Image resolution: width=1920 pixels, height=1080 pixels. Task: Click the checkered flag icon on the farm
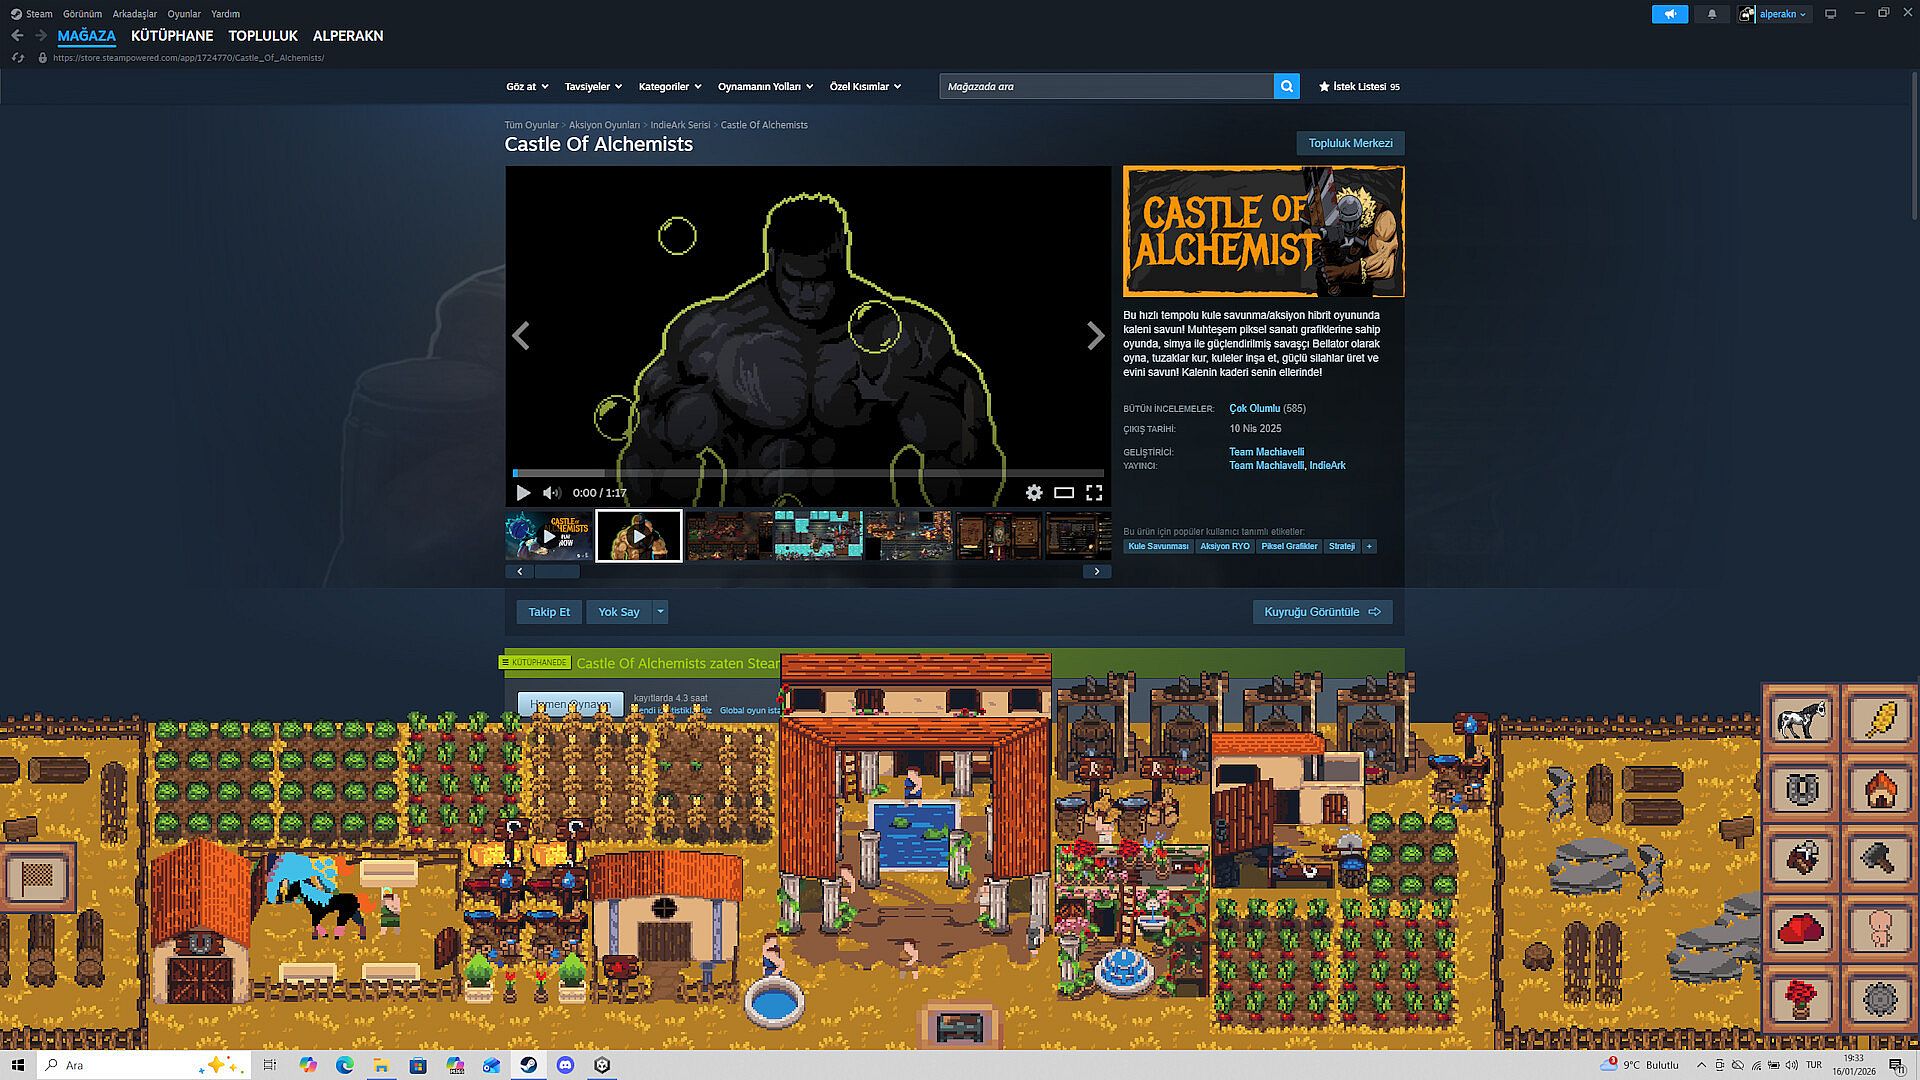point(38,878)
